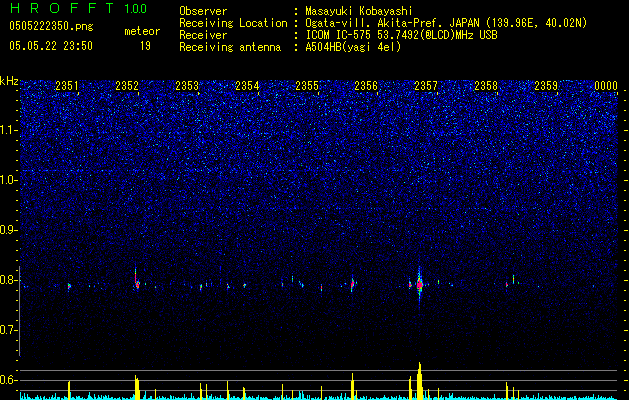Click the kHz axis unit label

(9, 81)
